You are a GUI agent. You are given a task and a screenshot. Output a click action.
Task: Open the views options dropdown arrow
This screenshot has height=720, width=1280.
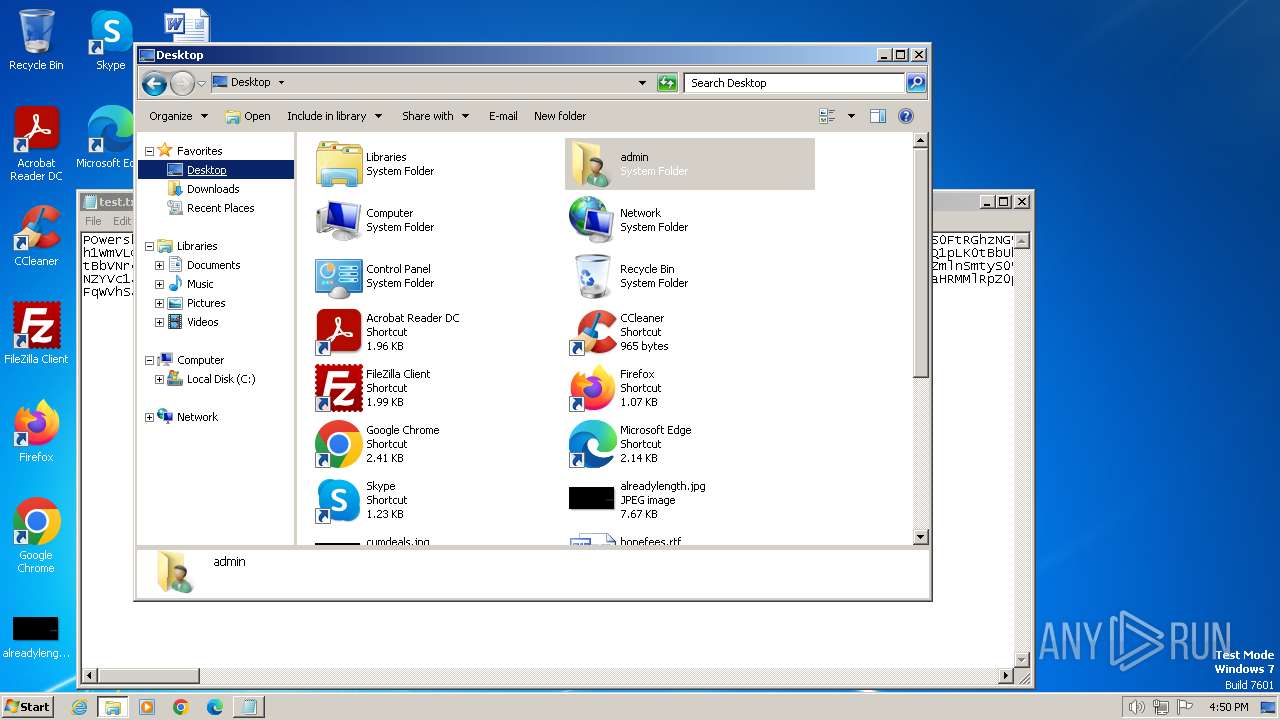[x=851, y=116]
